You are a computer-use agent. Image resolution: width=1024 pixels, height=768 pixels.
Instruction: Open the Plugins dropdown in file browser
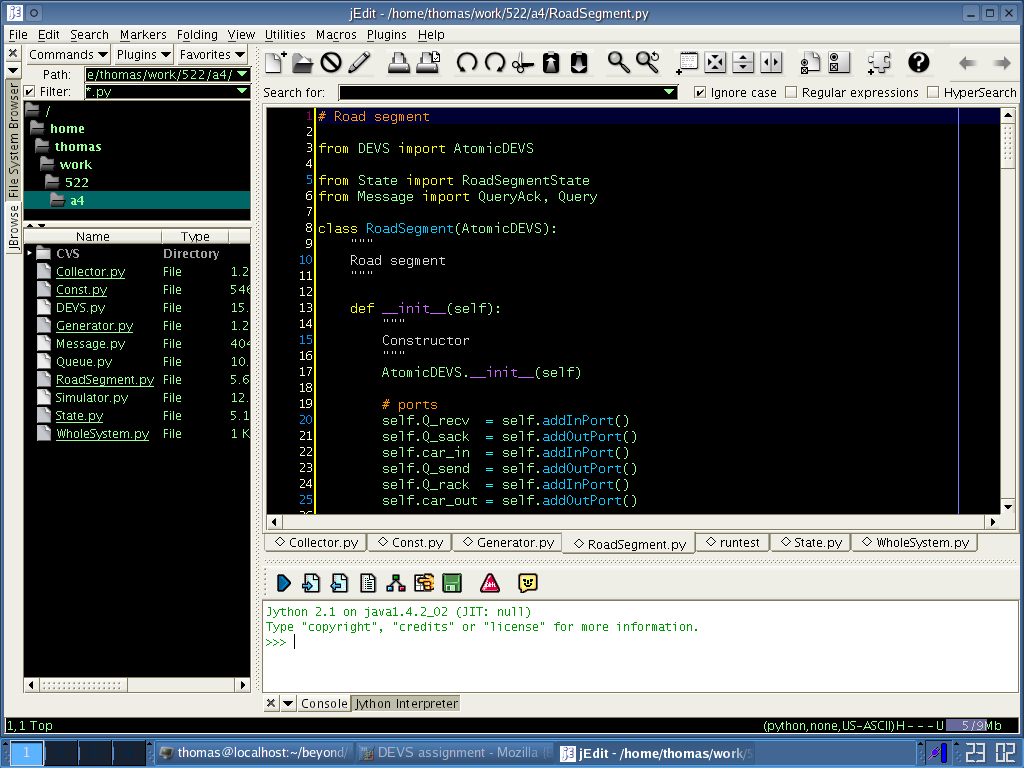[143, 55]
